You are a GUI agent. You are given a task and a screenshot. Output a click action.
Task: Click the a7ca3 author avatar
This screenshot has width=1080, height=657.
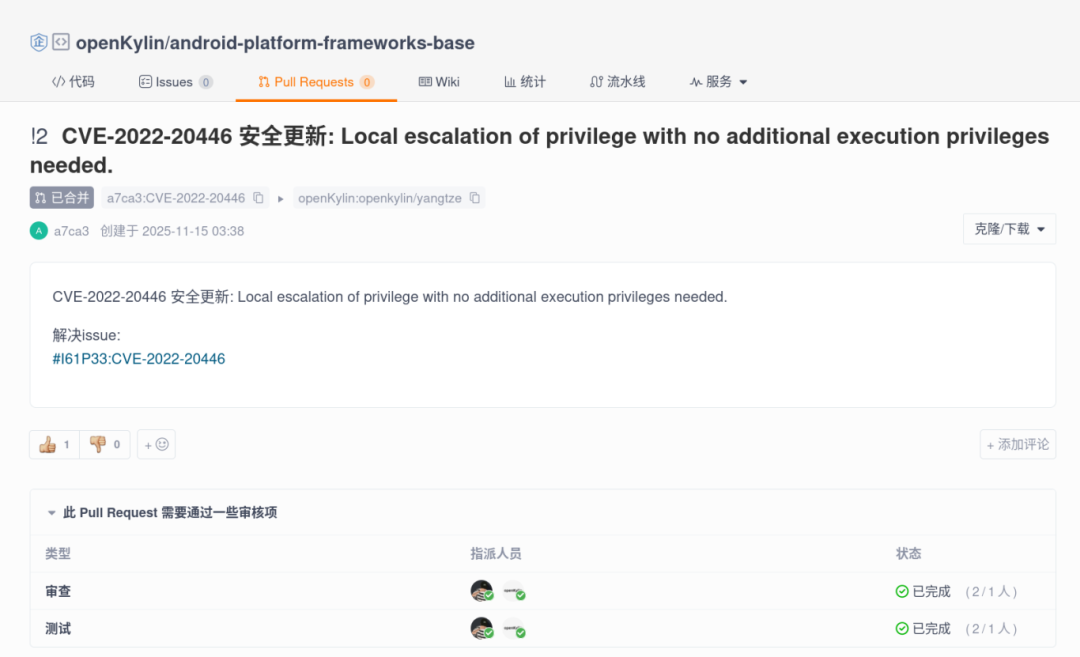[x=39, y=231]
